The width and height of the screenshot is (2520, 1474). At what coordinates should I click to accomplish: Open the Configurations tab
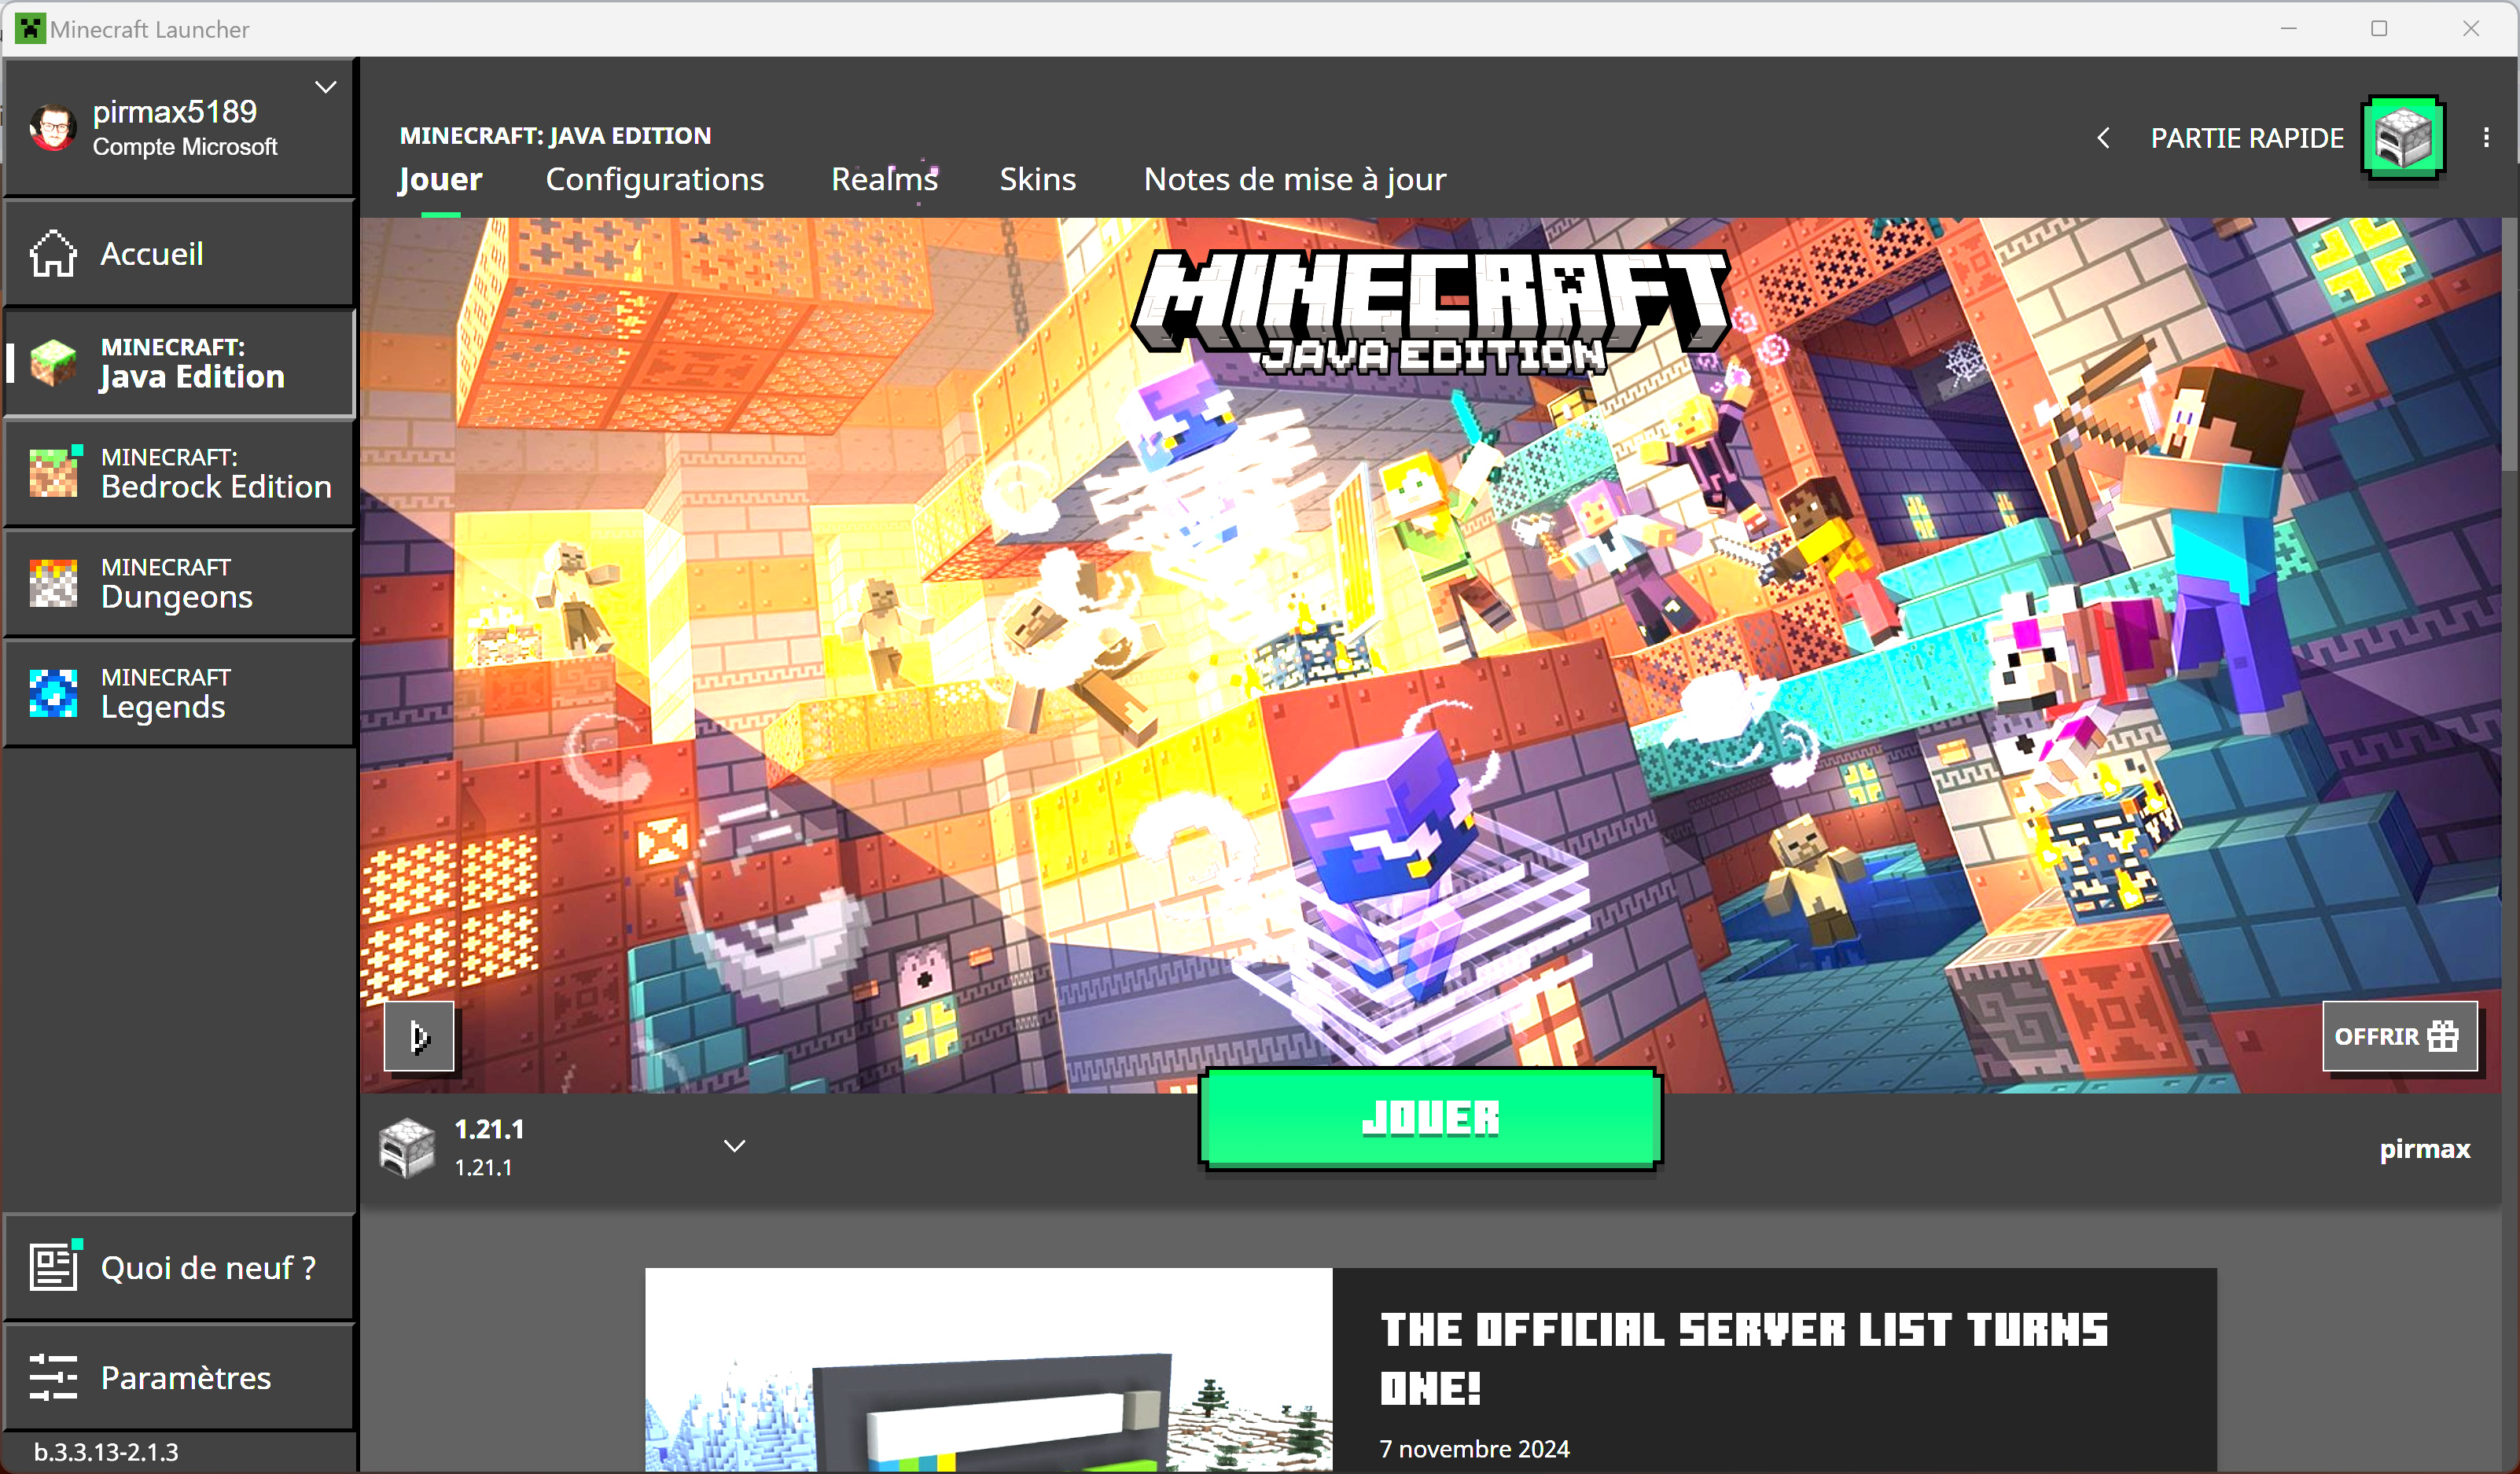[654, 179]
